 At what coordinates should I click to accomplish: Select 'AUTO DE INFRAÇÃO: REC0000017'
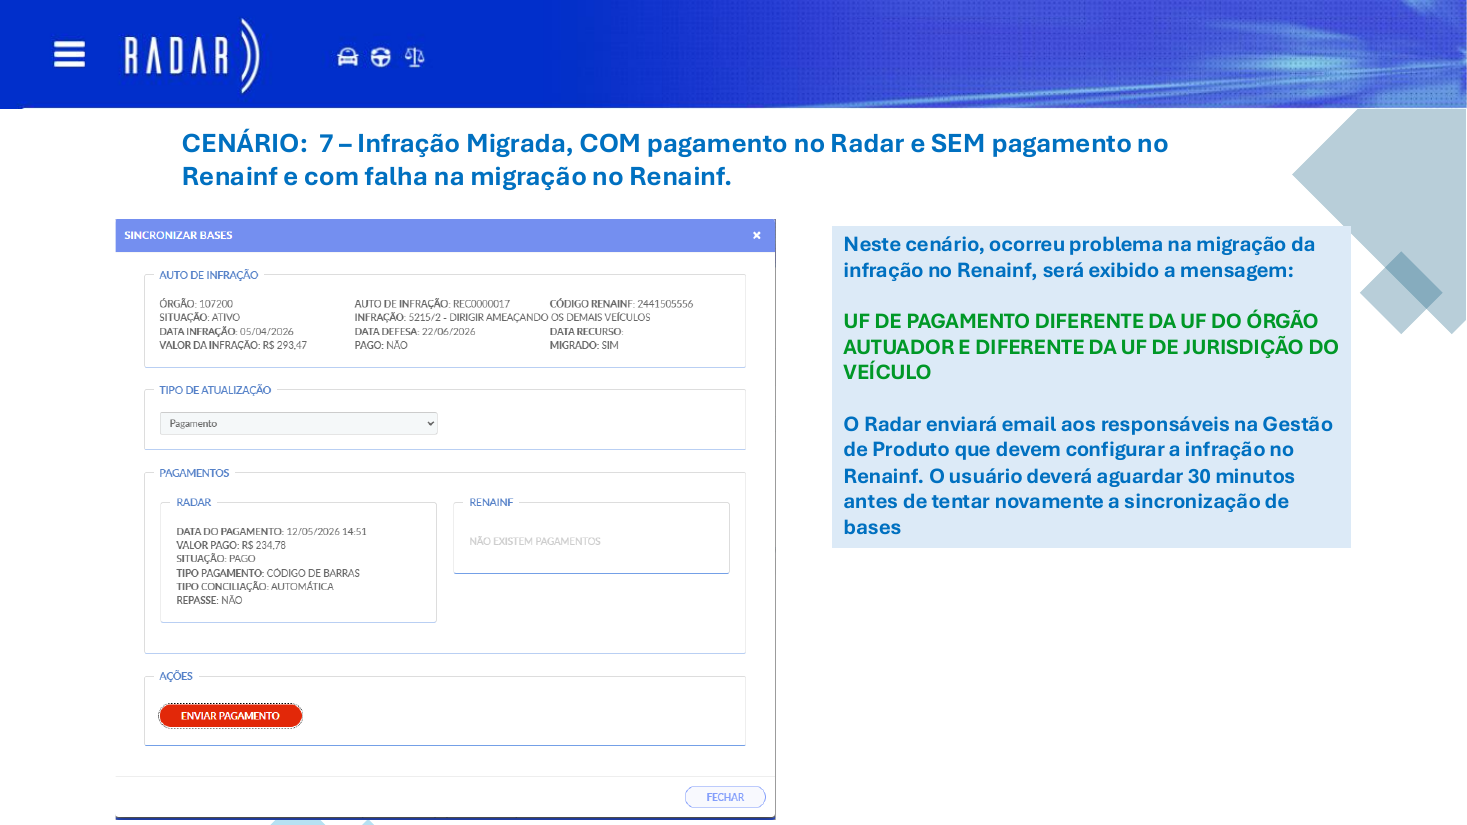432,303
